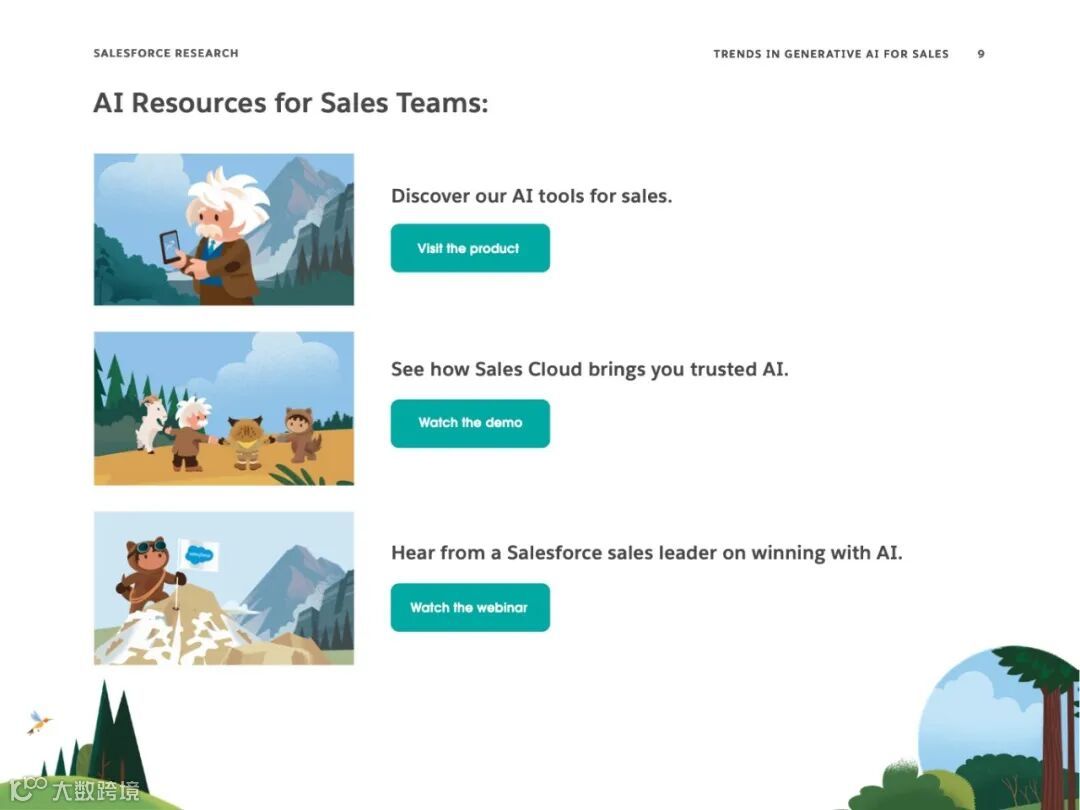Viewport: 1080px width, 810px height.
Task: Open the characters holding hands thumbnail
Action: (224, 408)
